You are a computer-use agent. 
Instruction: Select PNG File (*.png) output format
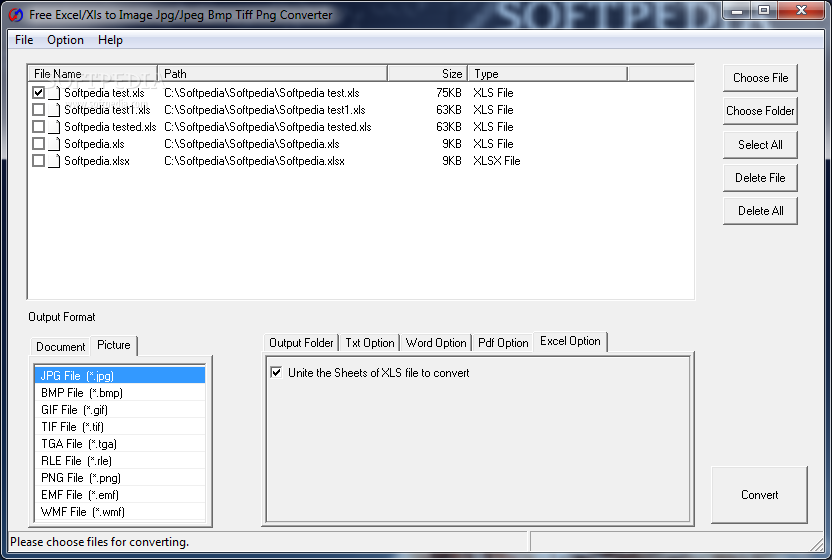(120, 478)
